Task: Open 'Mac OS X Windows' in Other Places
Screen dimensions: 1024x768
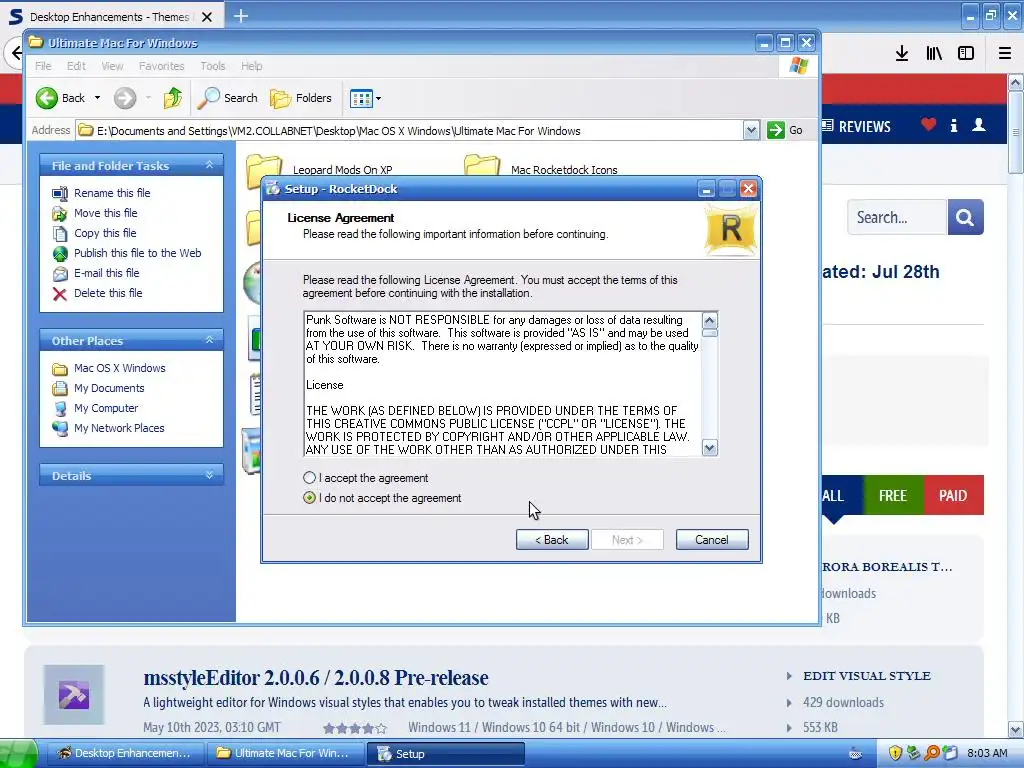Action: [120, 368]
